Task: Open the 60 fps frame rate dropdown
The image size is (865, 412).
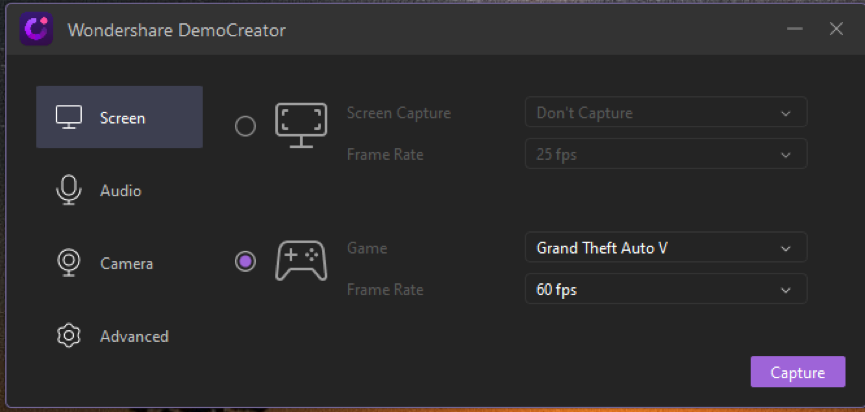Action: pyautogui.click(x=666, y=288)
